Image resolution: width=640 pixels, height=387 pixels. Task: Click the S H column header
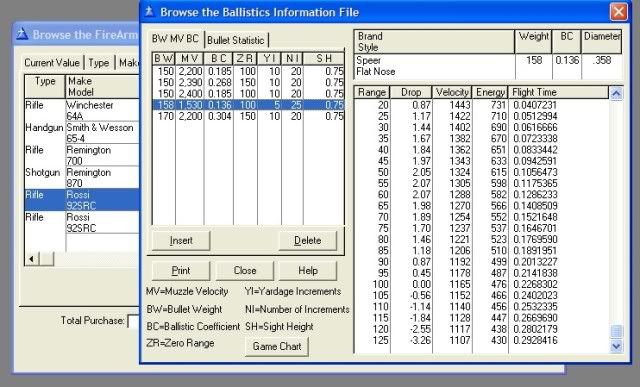[x=324, y=58]
